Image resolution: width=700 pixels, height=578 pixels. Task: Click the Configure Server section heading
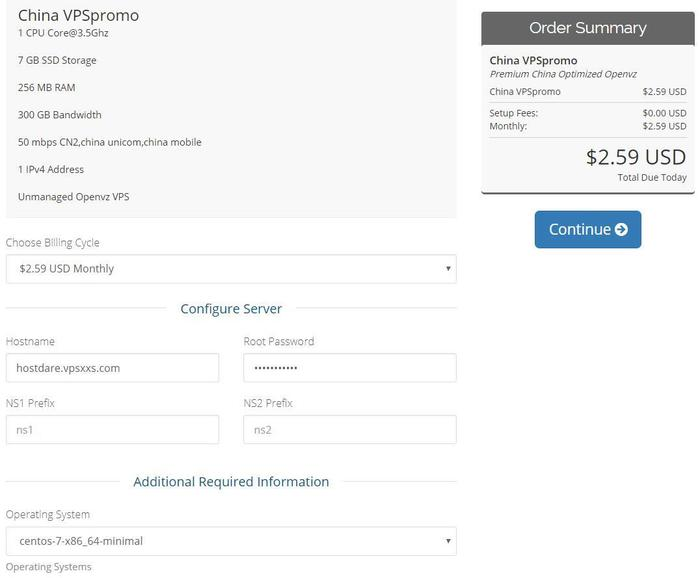point(231,309)
